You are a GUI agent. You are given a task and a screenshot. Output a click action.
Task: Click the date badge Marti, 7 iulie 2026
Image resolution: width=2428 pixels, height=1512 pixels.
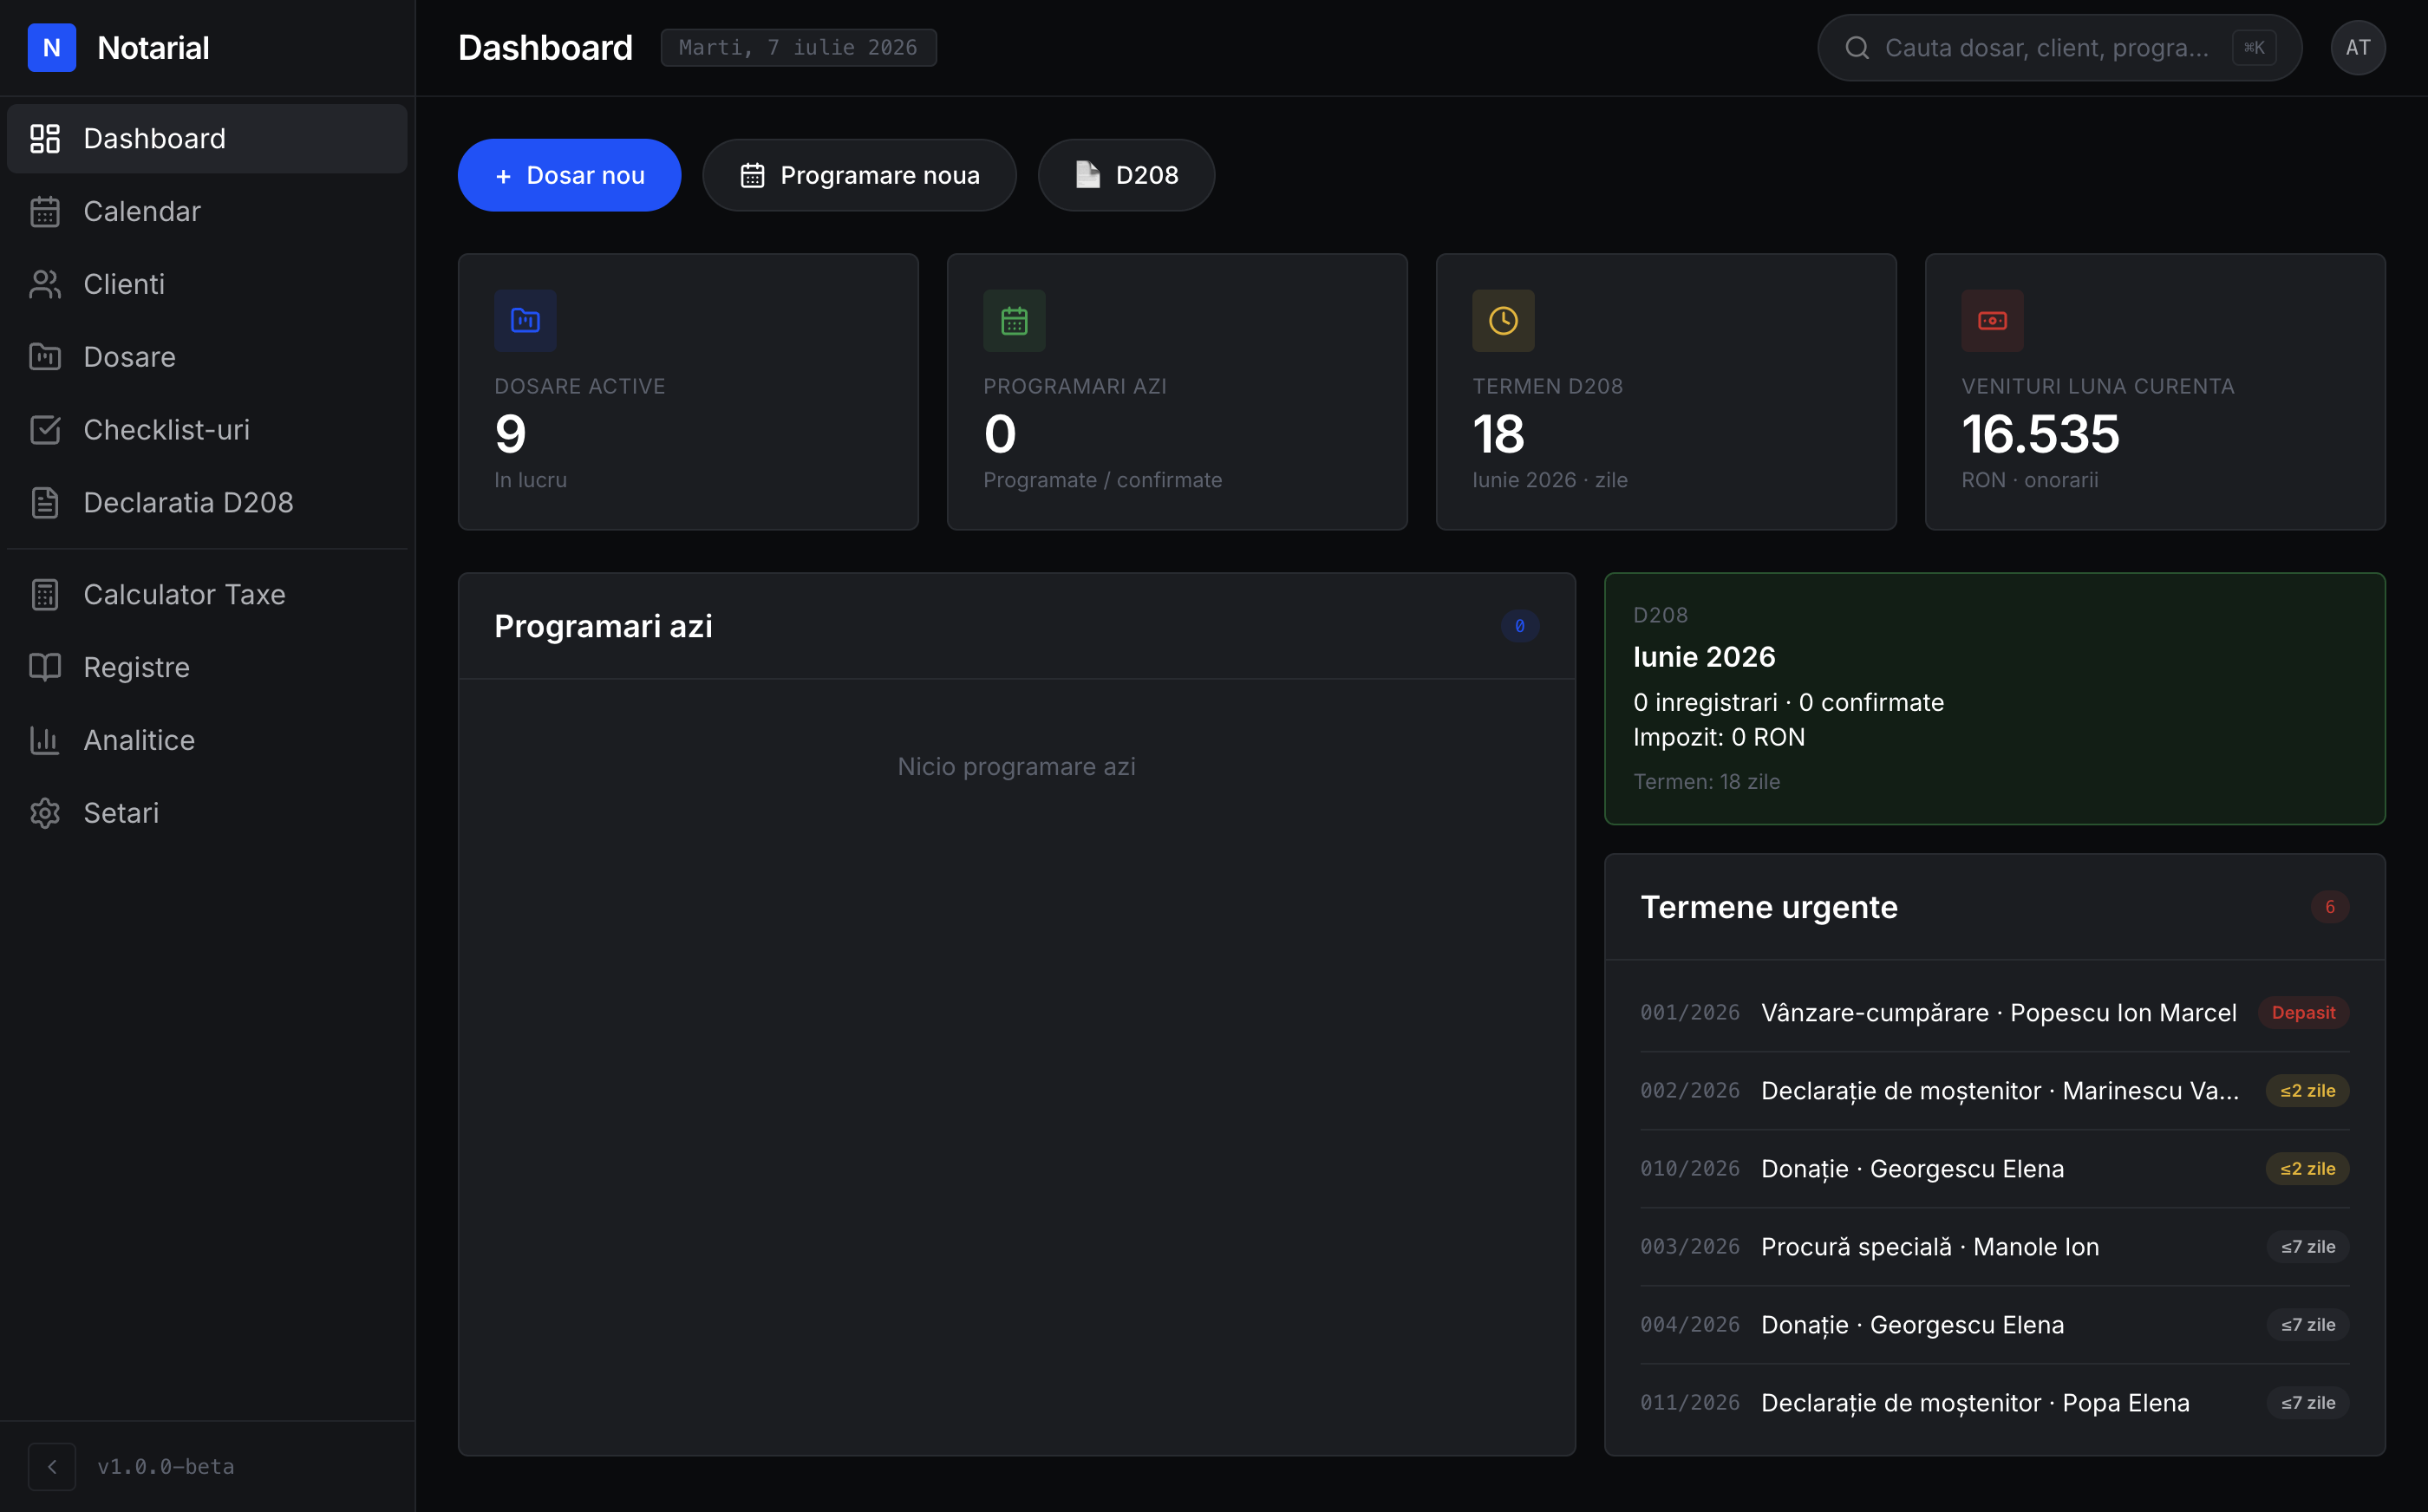pyautogui.click(x=798, y=47)
